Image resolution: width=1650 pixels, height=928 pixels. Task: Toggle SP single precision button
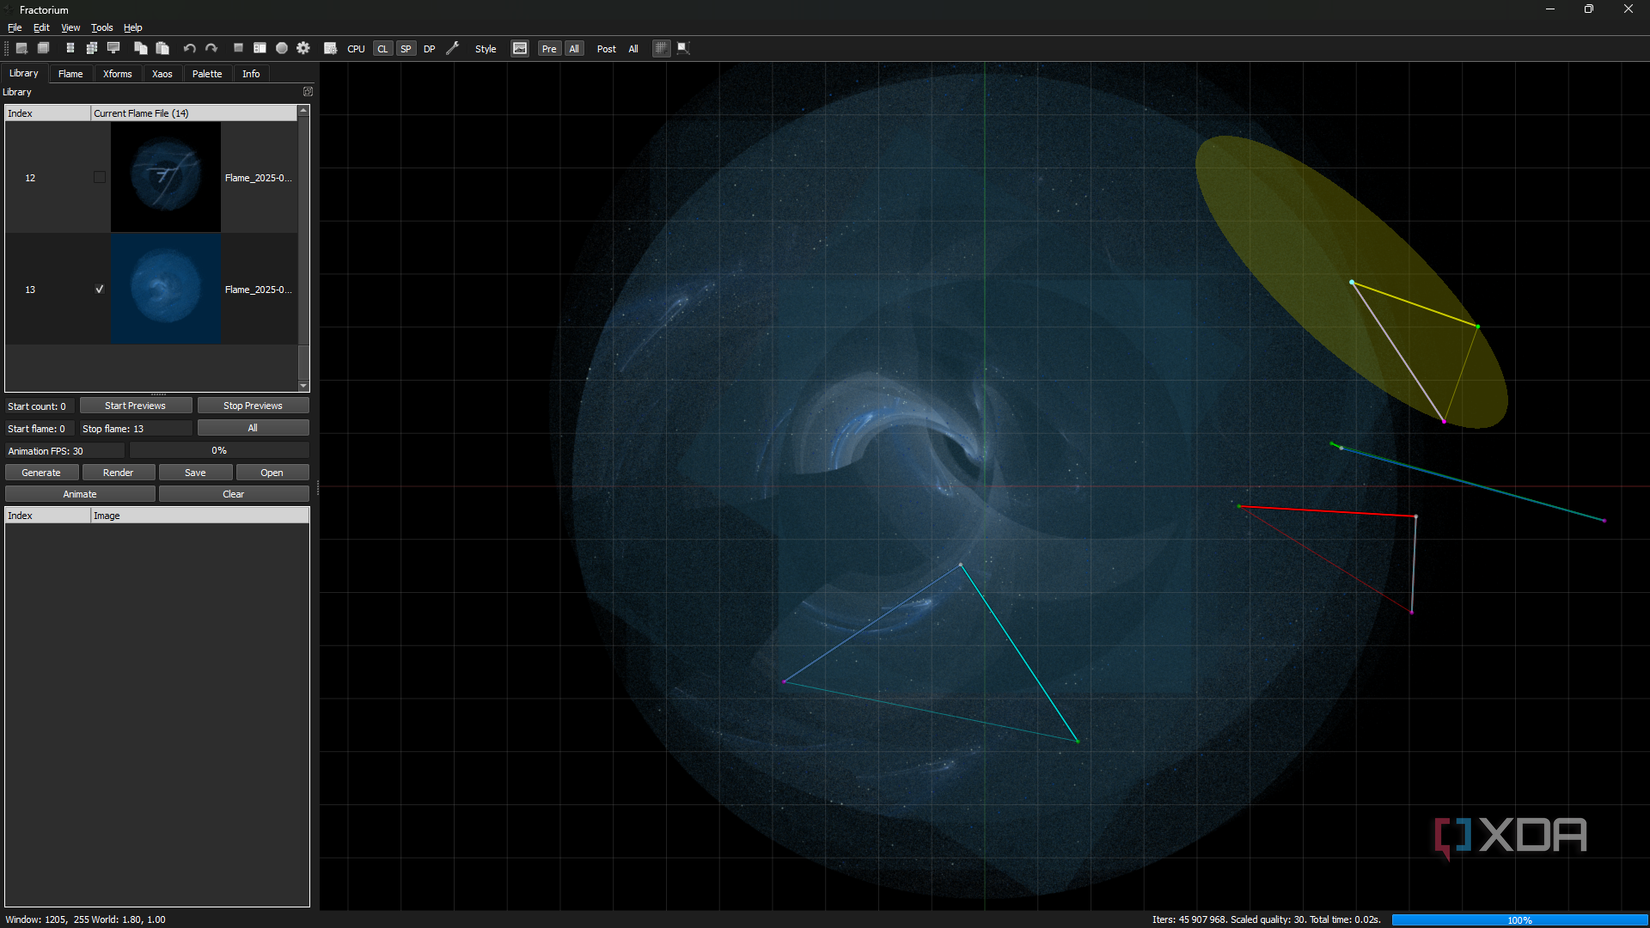pyautogui.click(x=406, y=48)
